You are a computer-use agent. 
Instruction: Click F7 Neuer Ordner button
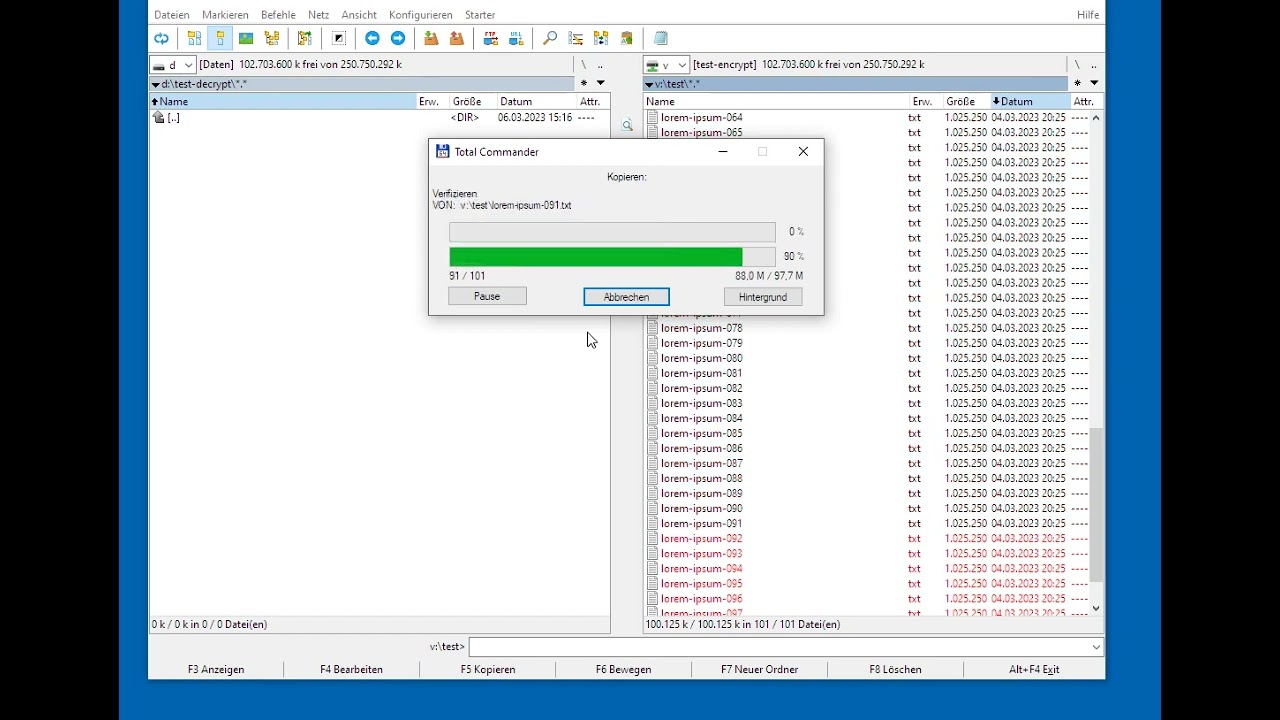760,670
